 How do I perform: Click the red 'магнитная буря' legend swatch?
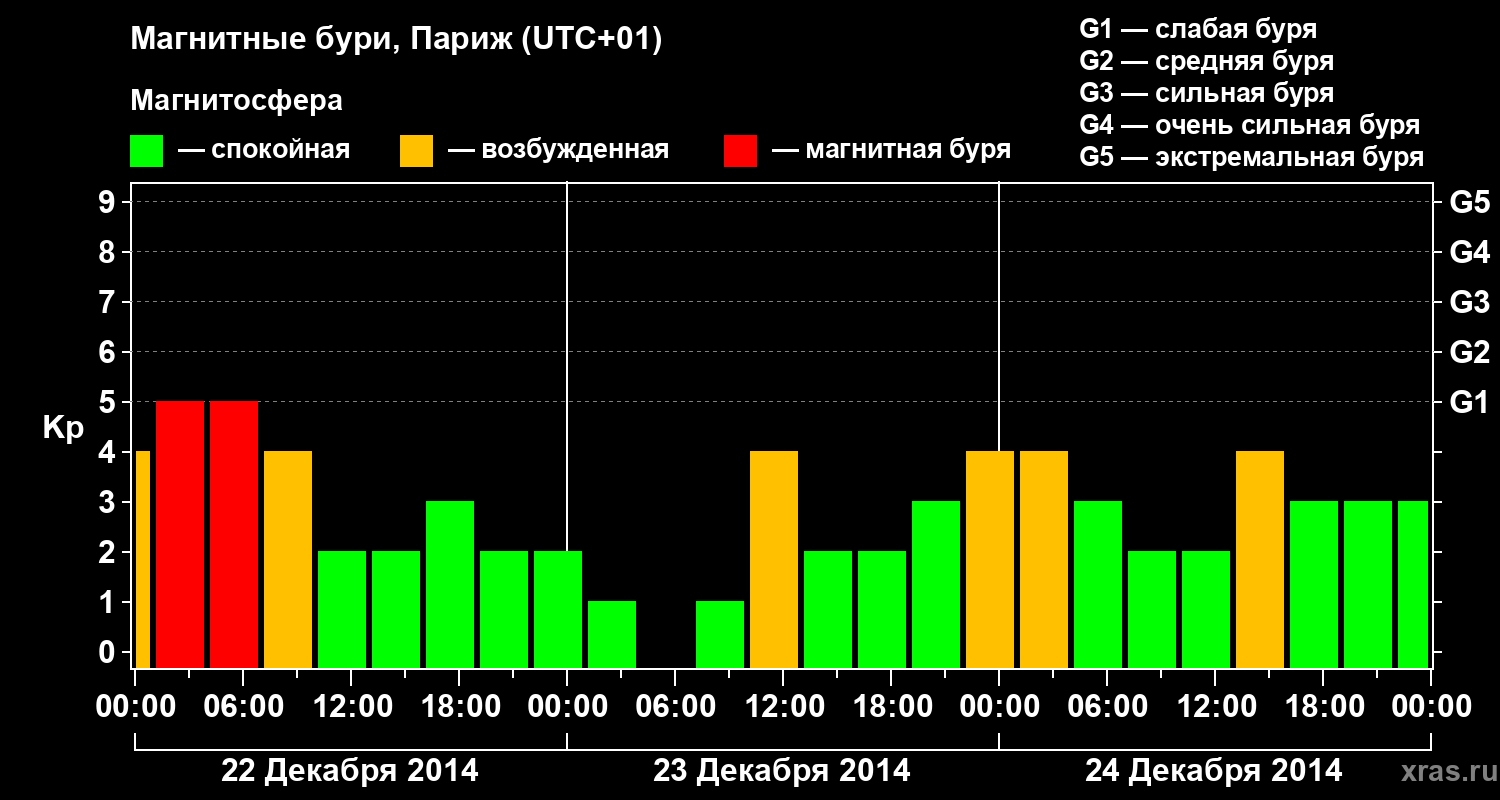point(740,151)
